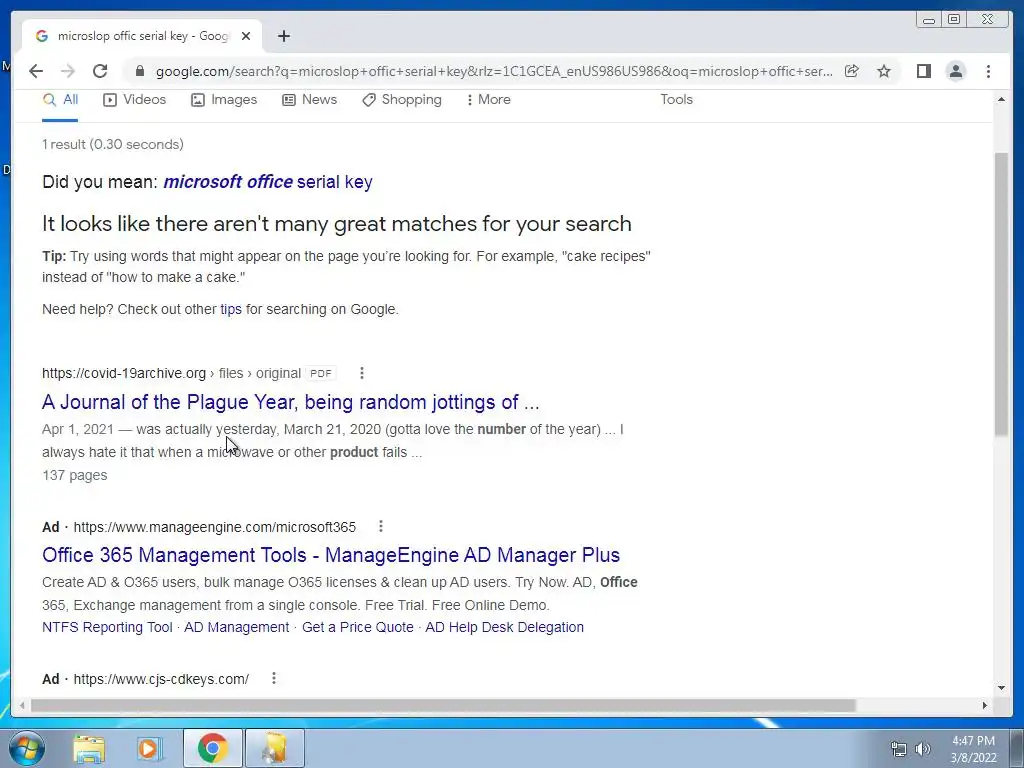
Task: Click the forward navigation arrow
Action: tap(68, 71)
